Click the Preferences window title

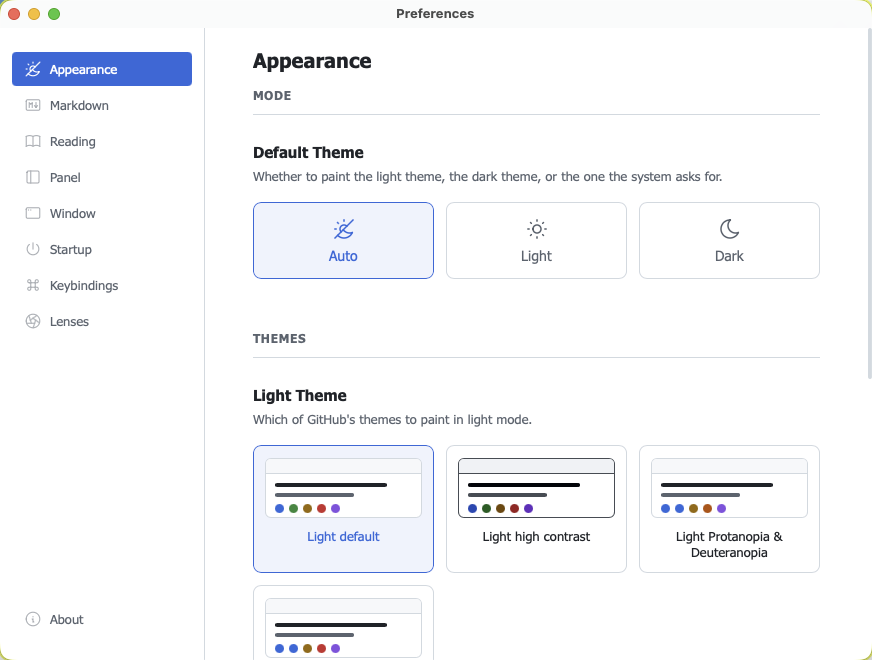pos(435,13)
